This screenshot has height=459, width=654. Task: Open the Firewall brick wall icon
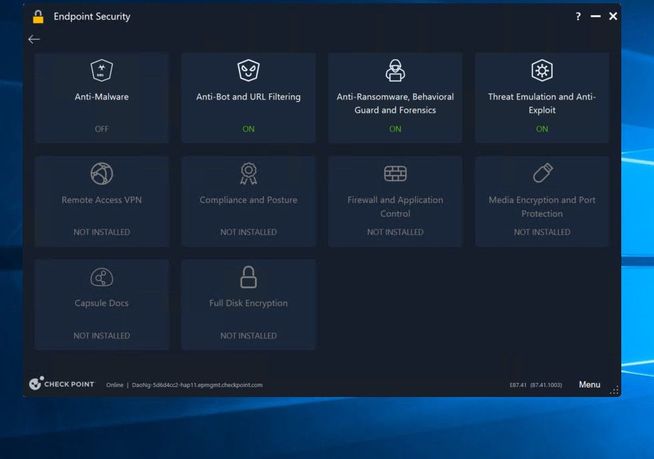(x=395, y=174)
